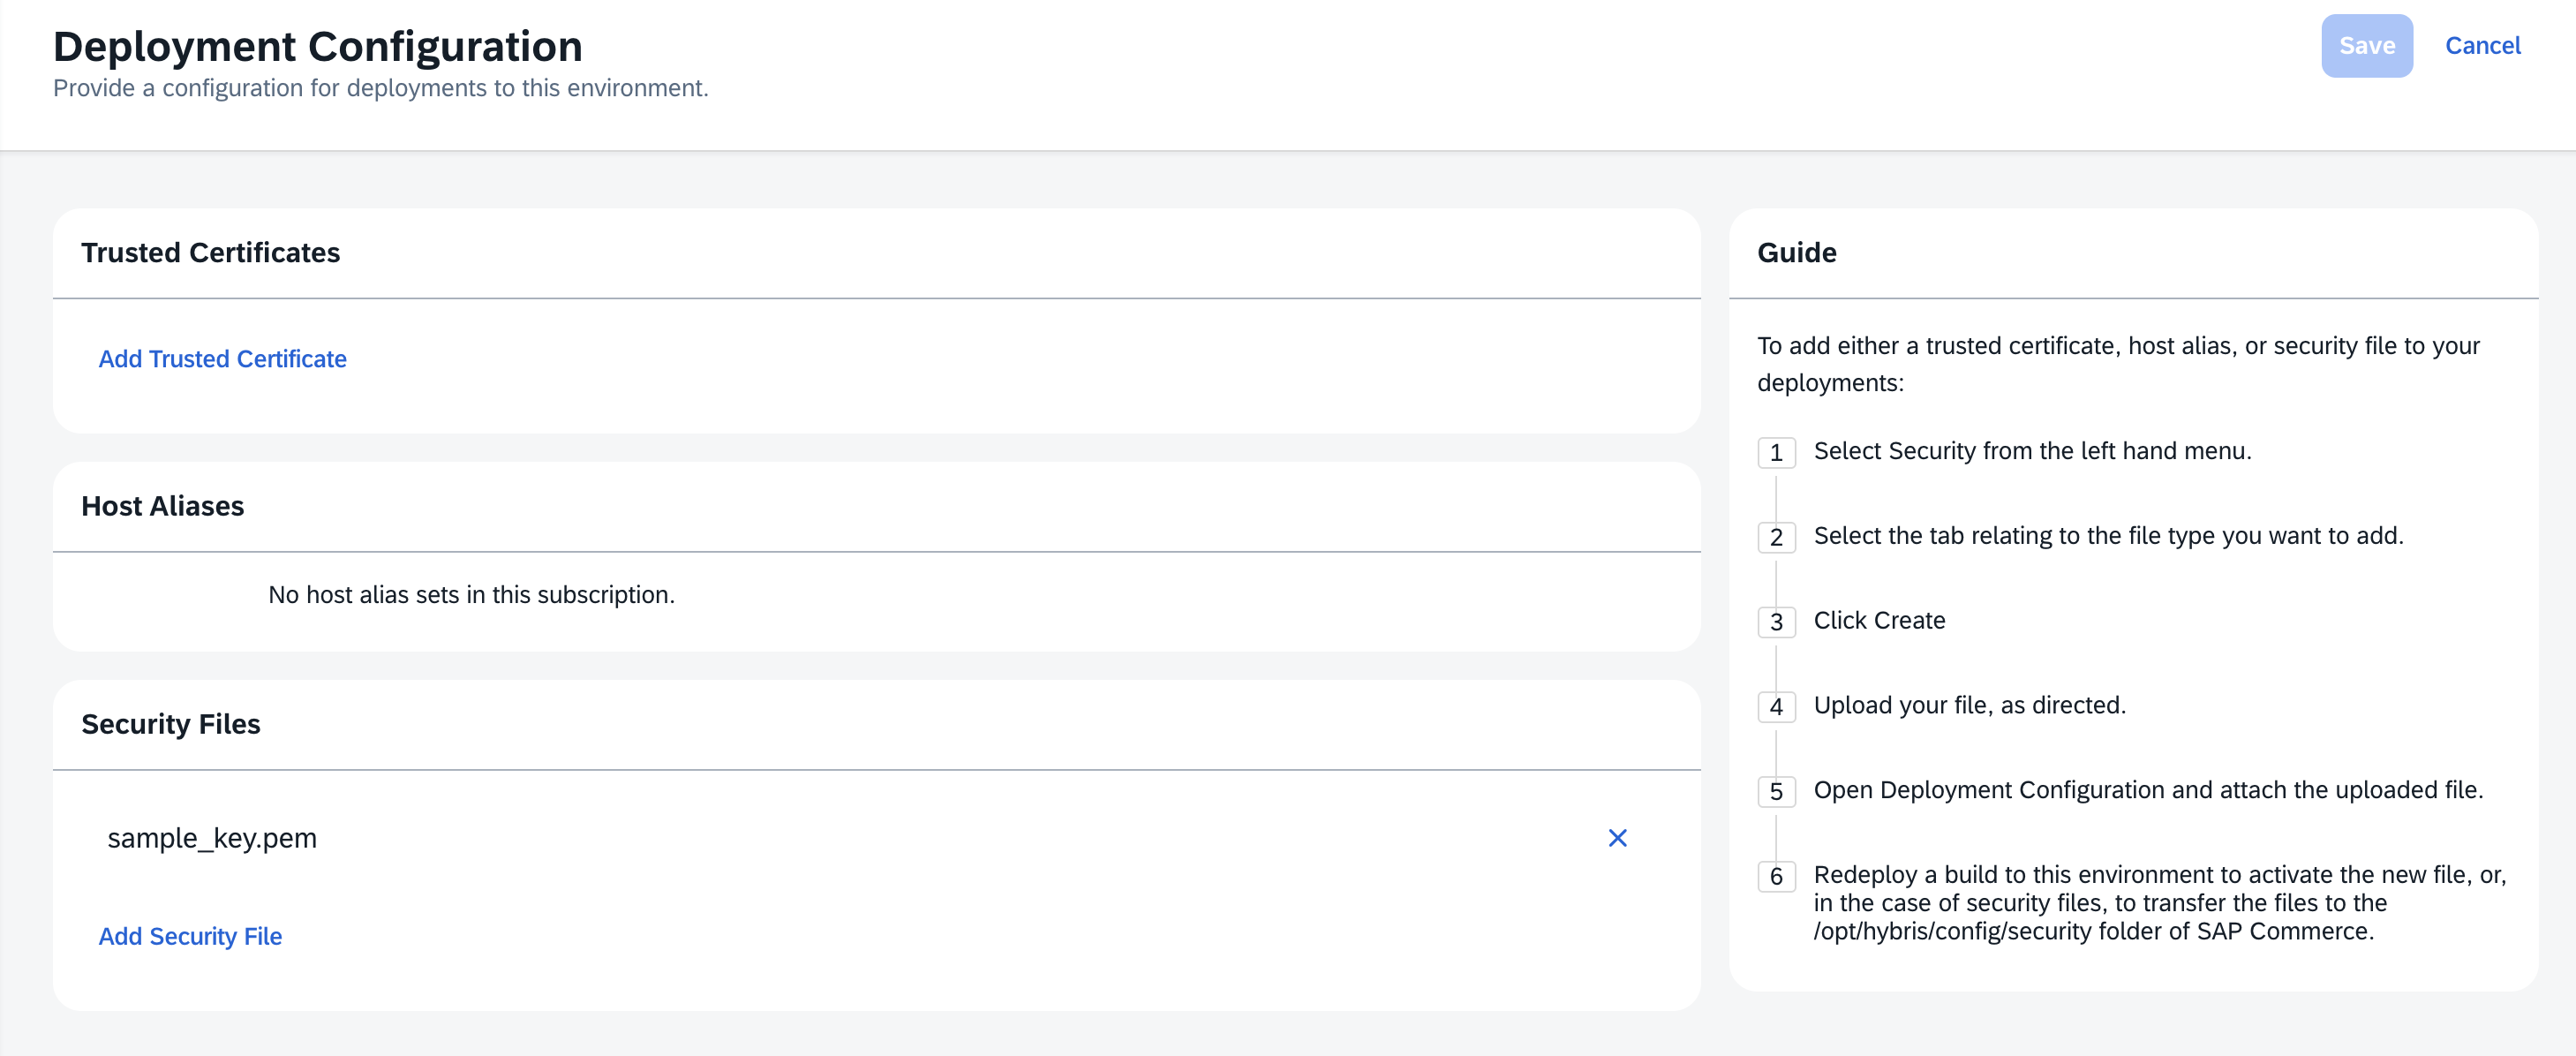Click the Deployment Configuration page title
The height and width of the screenshot is (1056, 2576).
[318, 45]
